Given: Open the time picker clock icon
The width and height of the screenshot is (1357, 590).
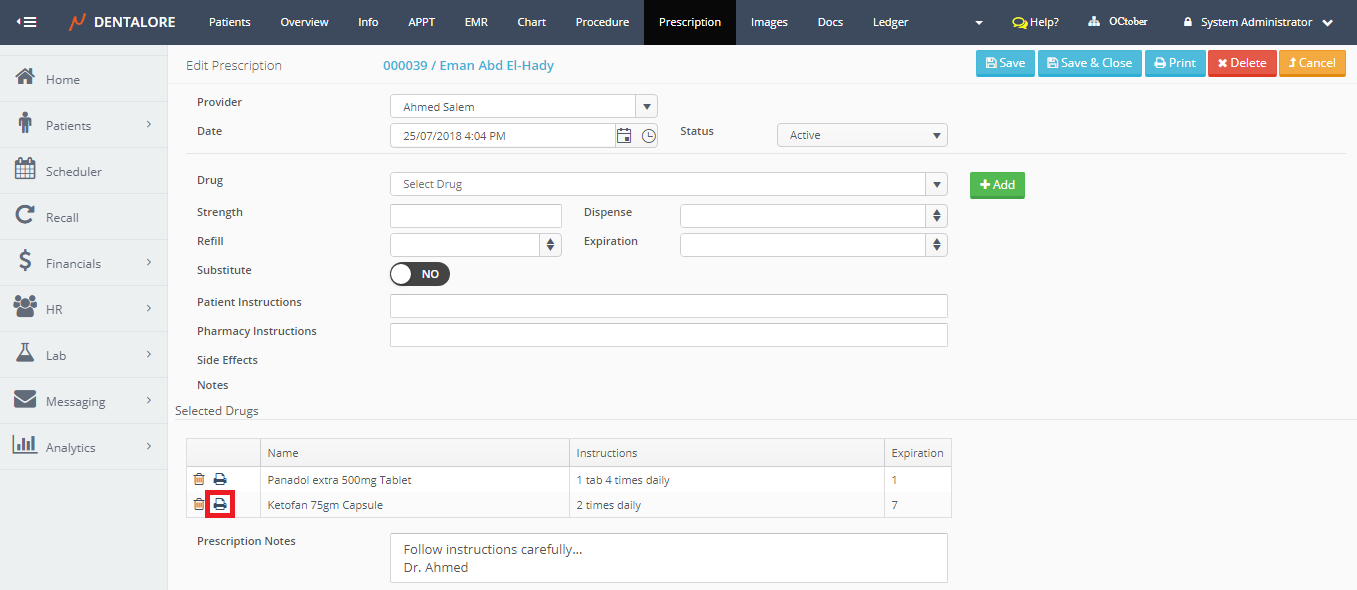Looking at the screenshot, I should [649, 136].
